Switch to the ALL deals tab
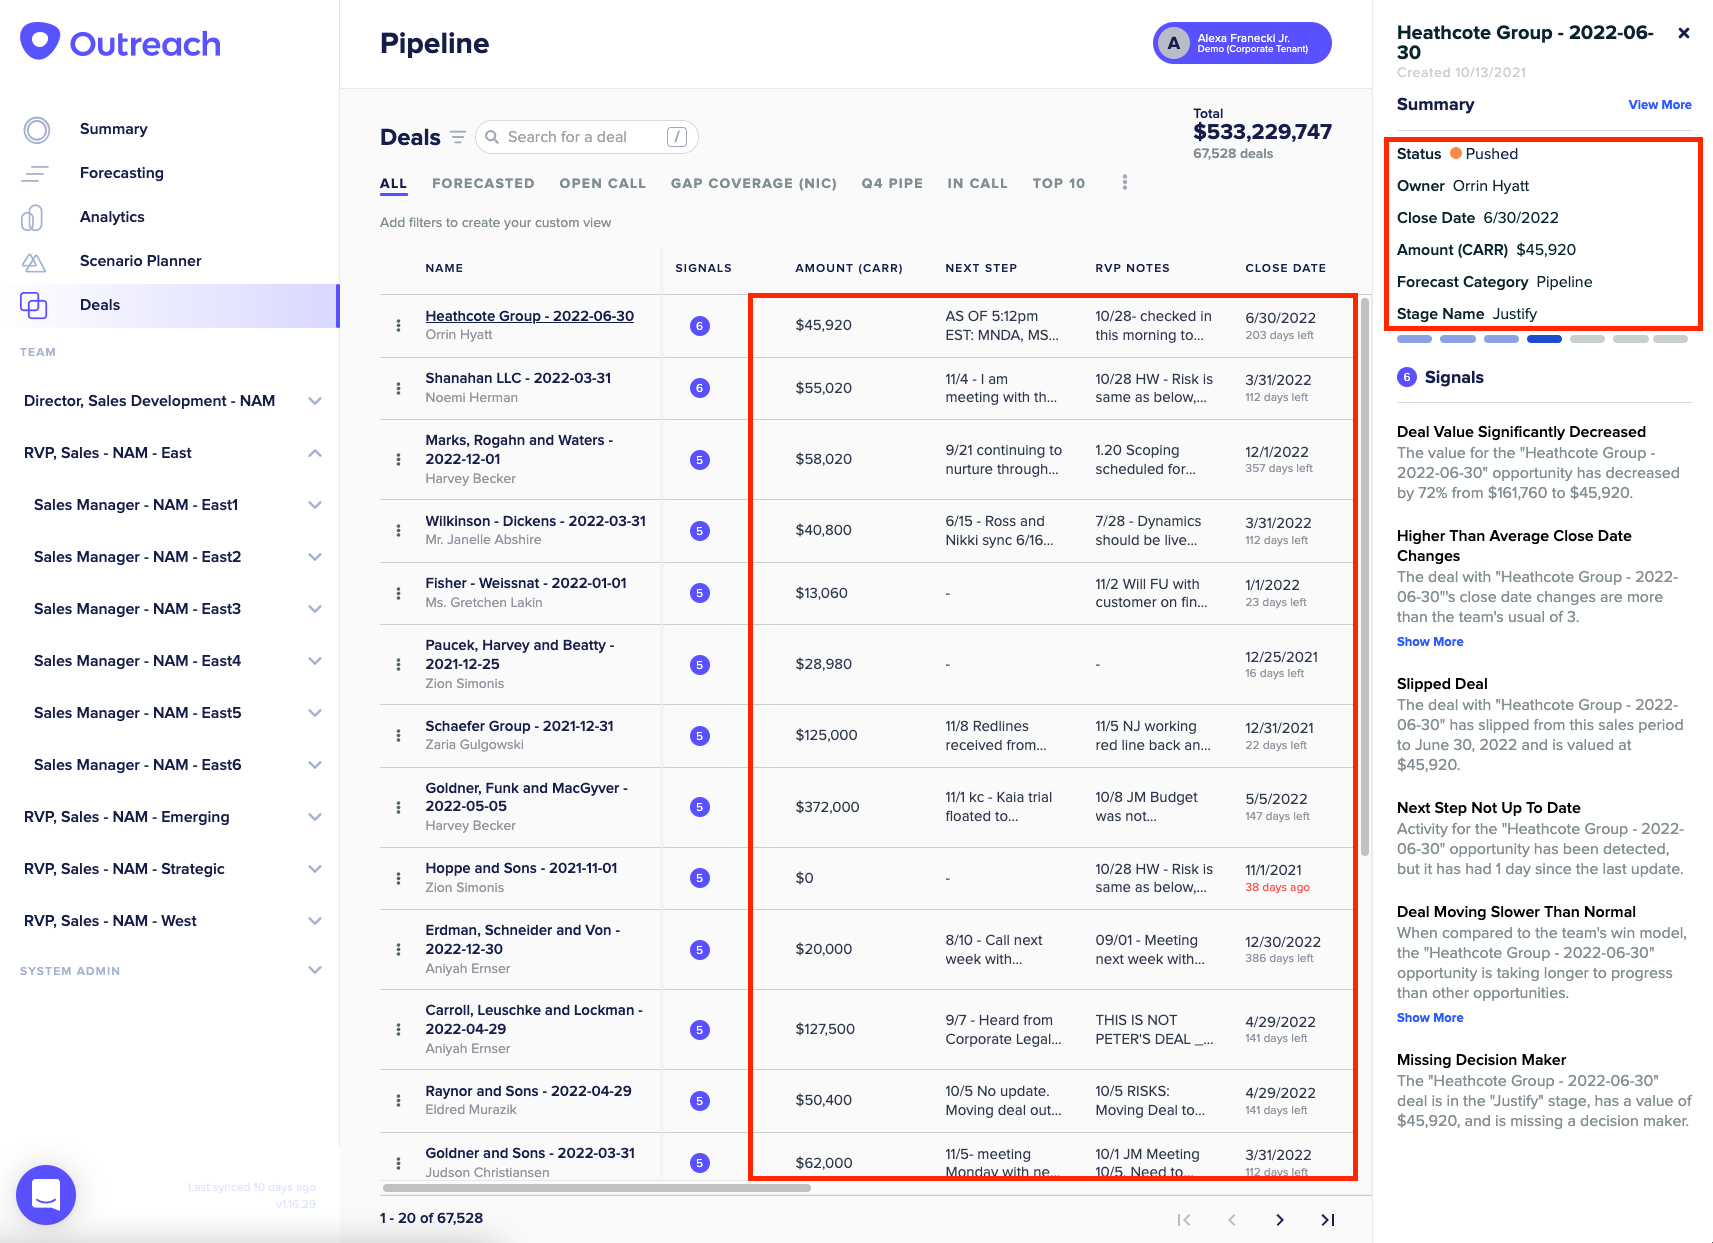1713x1243 pixels. click(x=393, y=183)
